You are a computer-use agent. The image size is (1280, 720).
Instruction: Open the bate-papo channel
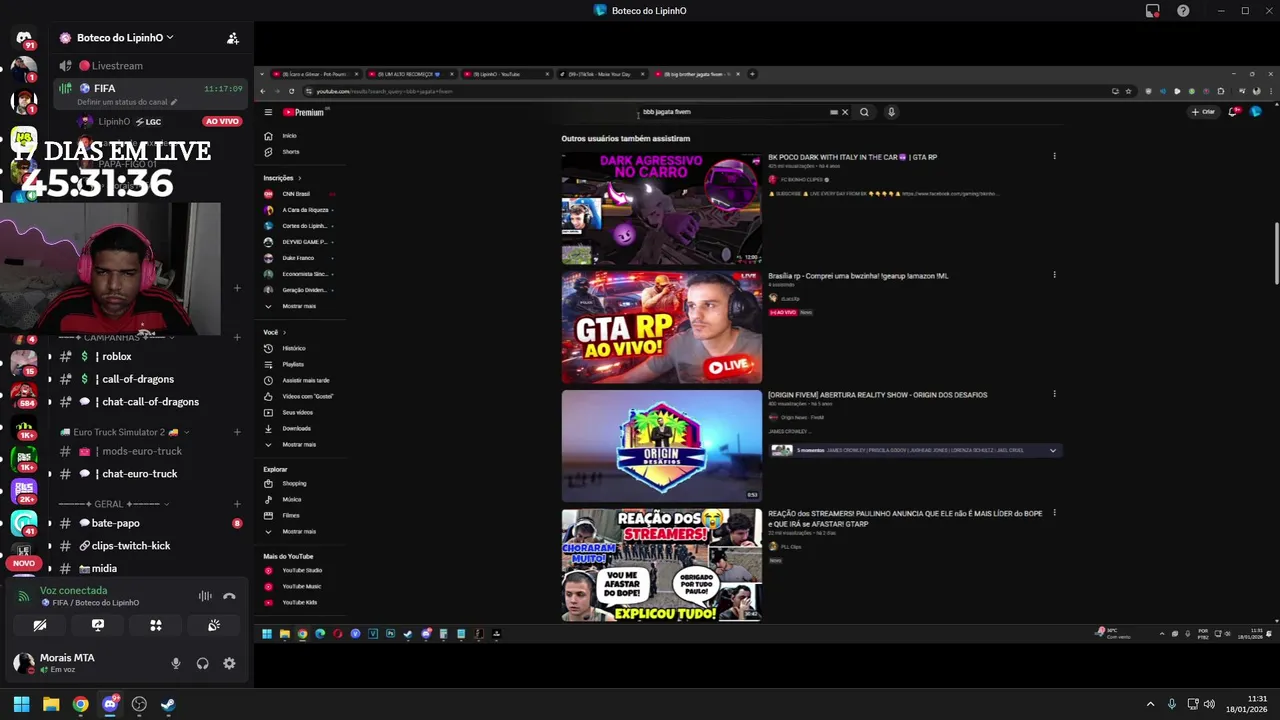[x=150, y=524]
